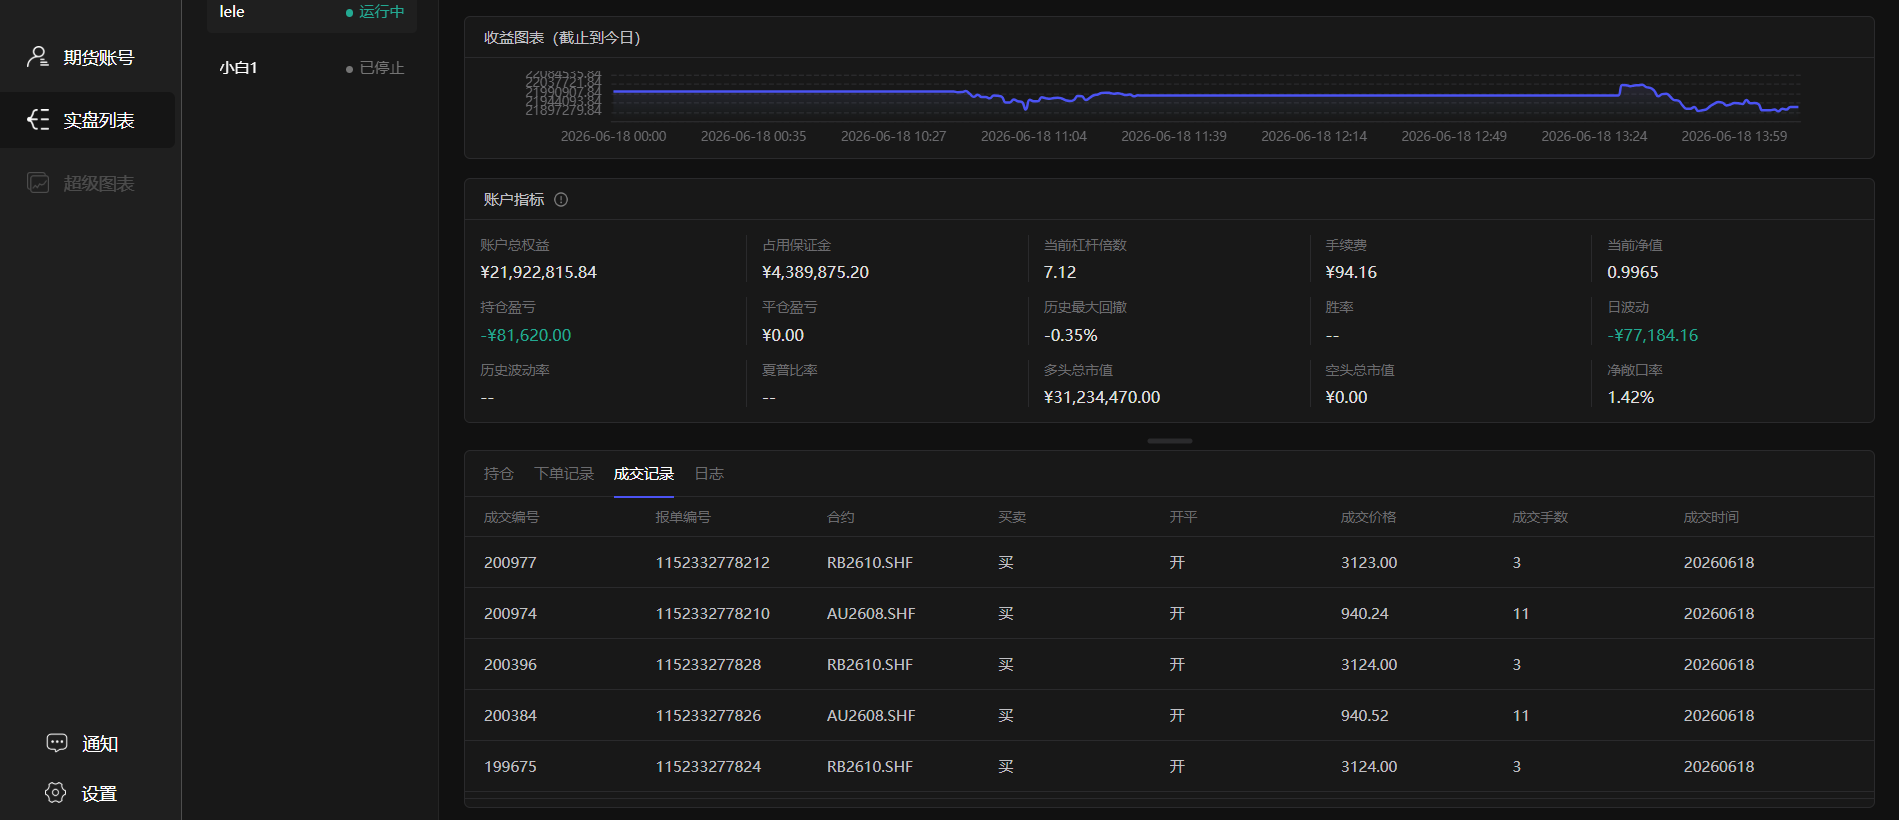Click order number 115233277826

tap(708, 715)
